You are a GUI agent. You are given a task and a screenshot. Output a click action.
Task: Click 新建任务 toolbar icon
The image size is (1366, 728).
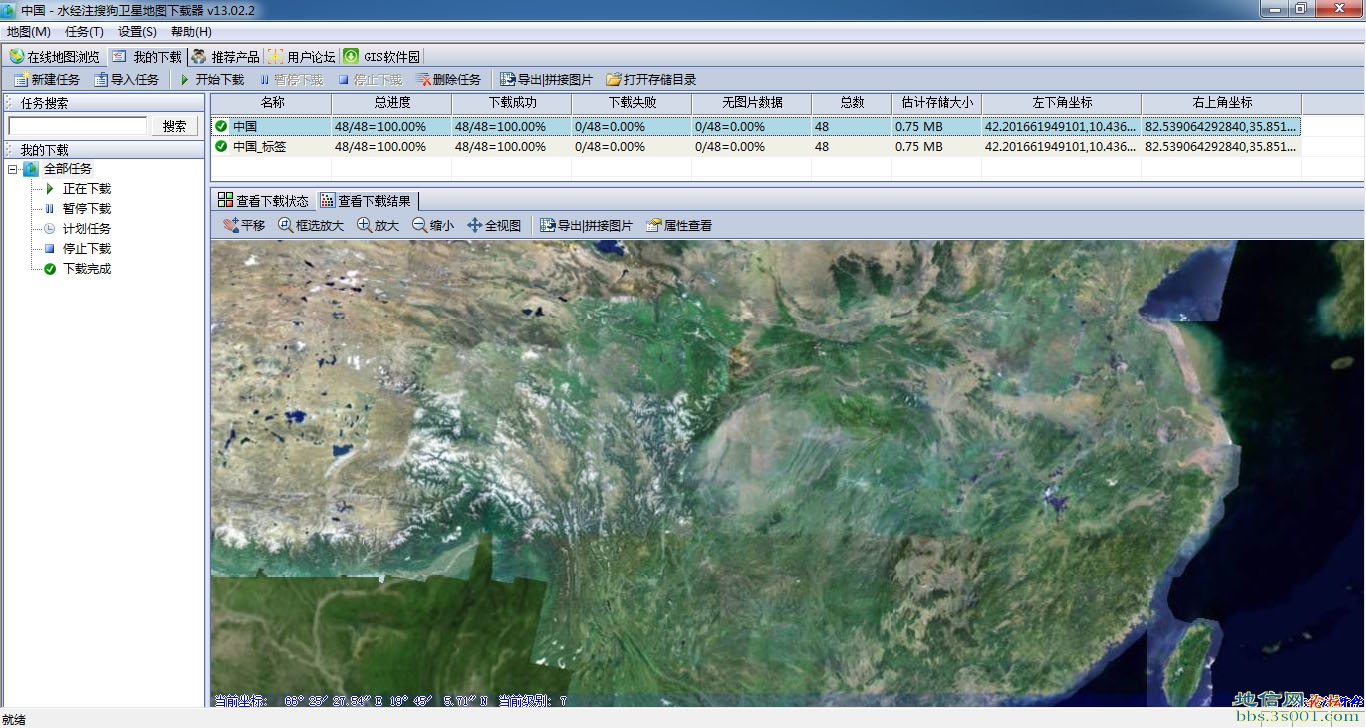pyautogui.click(x=21, y=80)
